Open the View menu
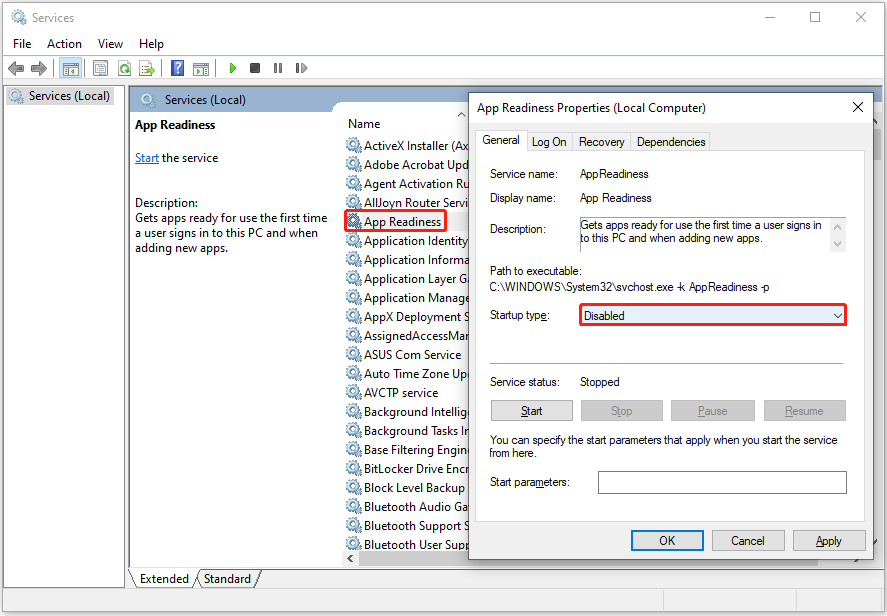The height and width of the screenshot is (616, 887). [110, 44]
